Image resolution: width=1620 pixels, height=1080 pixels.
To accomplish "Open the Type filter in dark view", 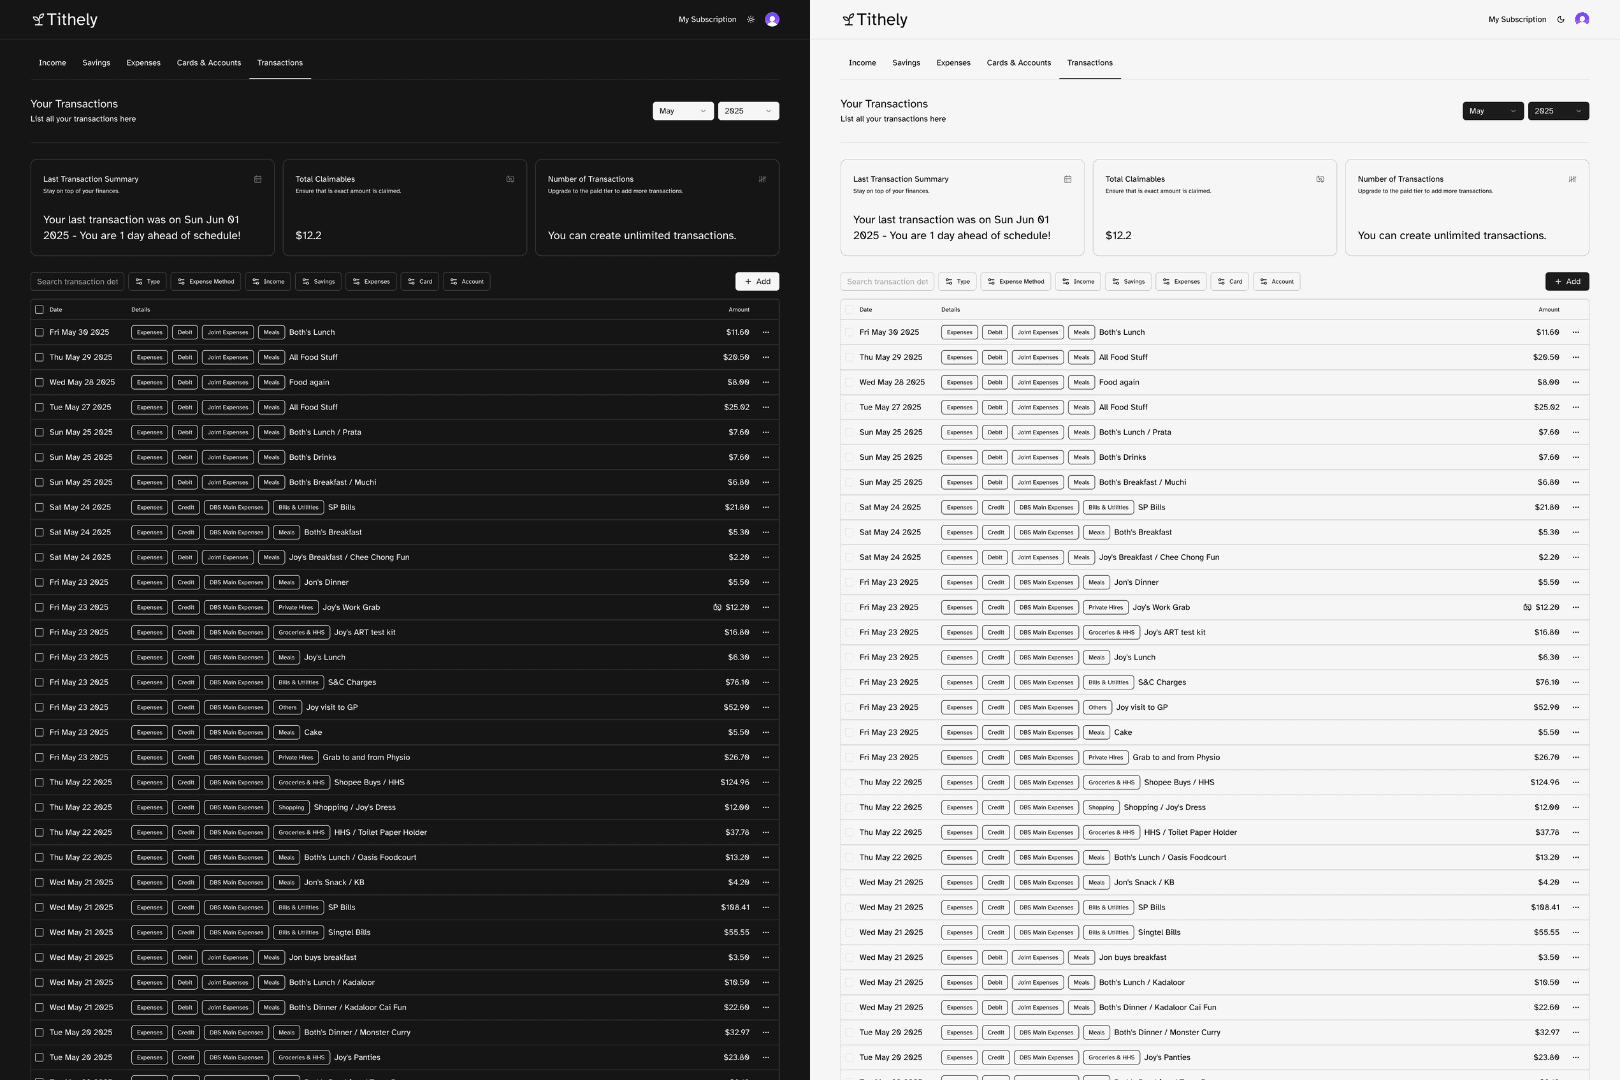I will [x=148, y=282].
